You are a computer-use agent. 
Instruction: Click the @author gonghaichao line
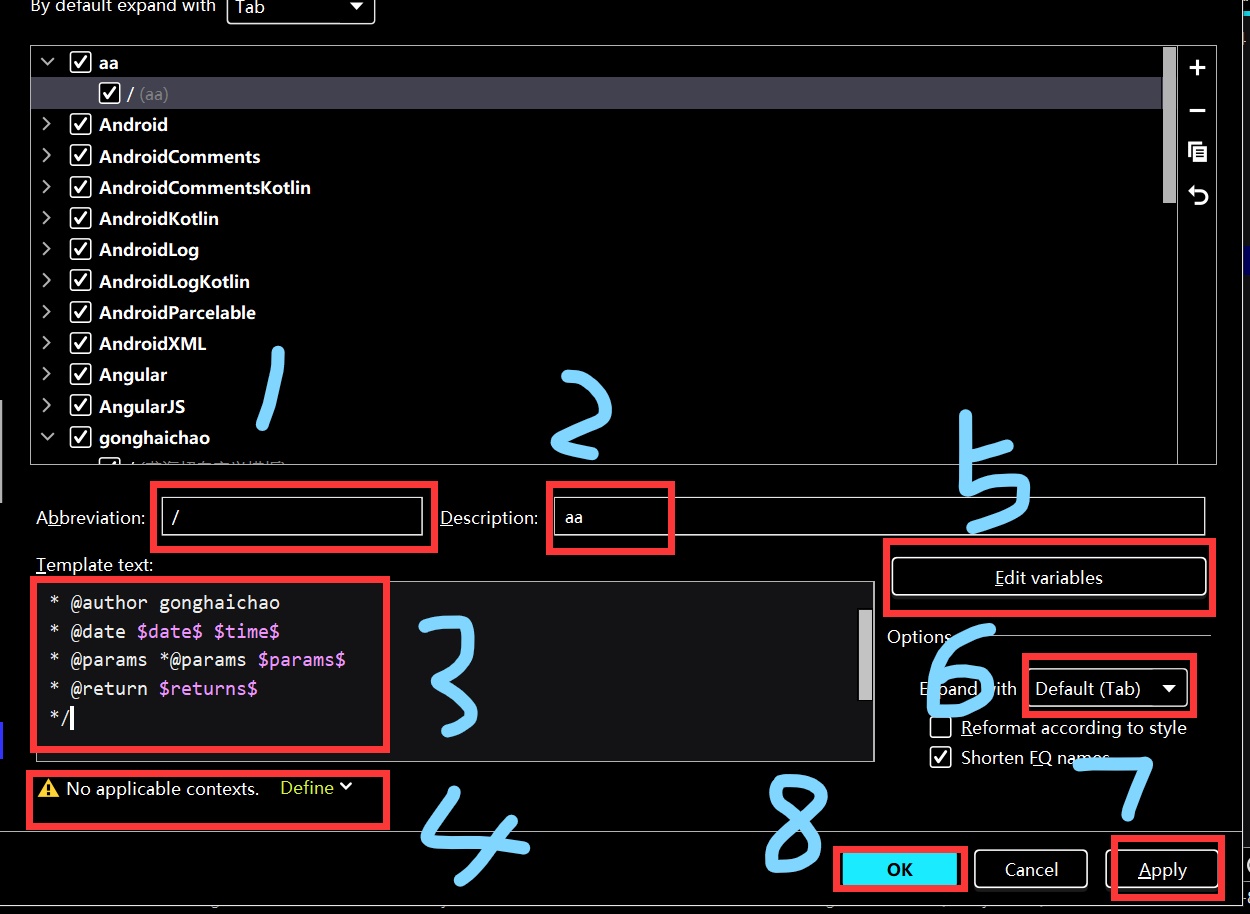coord(165,603)
